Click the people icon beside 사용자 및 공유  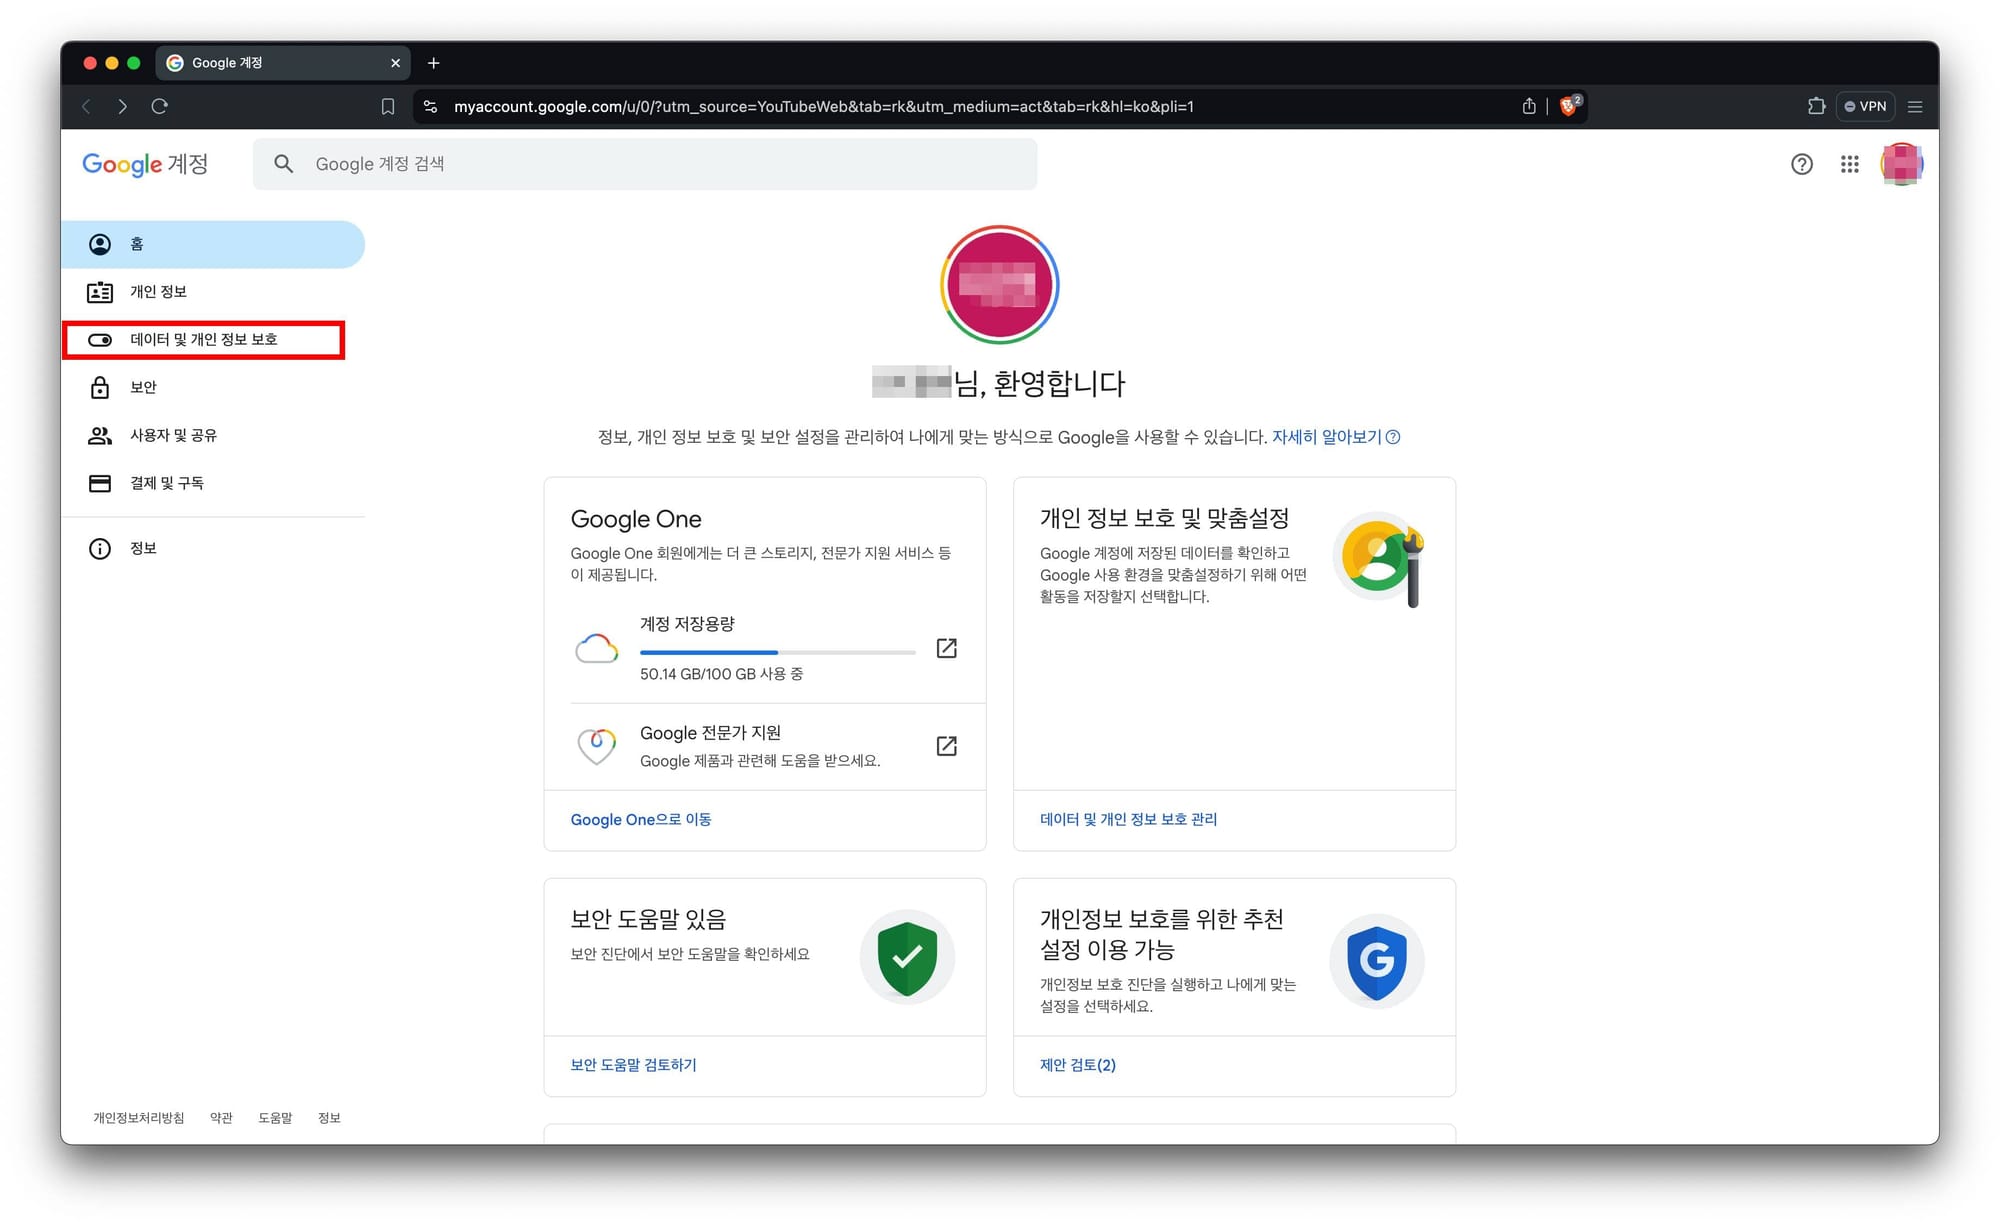pyautogui.click(x=100, y=435)
